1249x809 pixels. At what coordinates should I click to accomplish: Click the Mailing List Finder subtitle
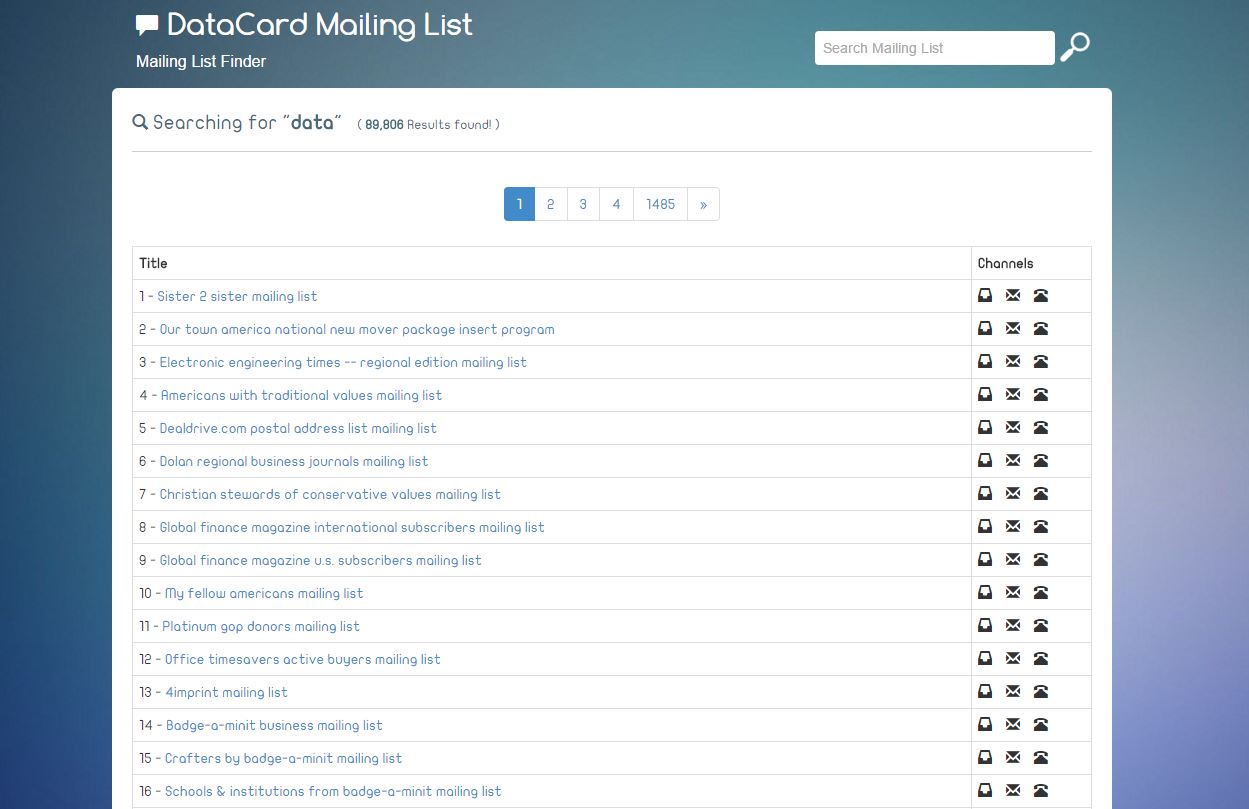201,61
